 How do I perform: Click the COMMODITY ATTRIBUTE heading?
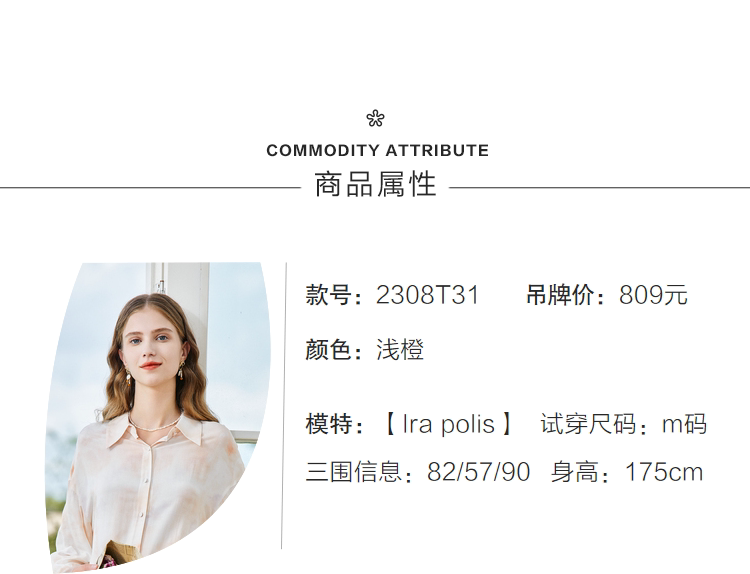377,151
